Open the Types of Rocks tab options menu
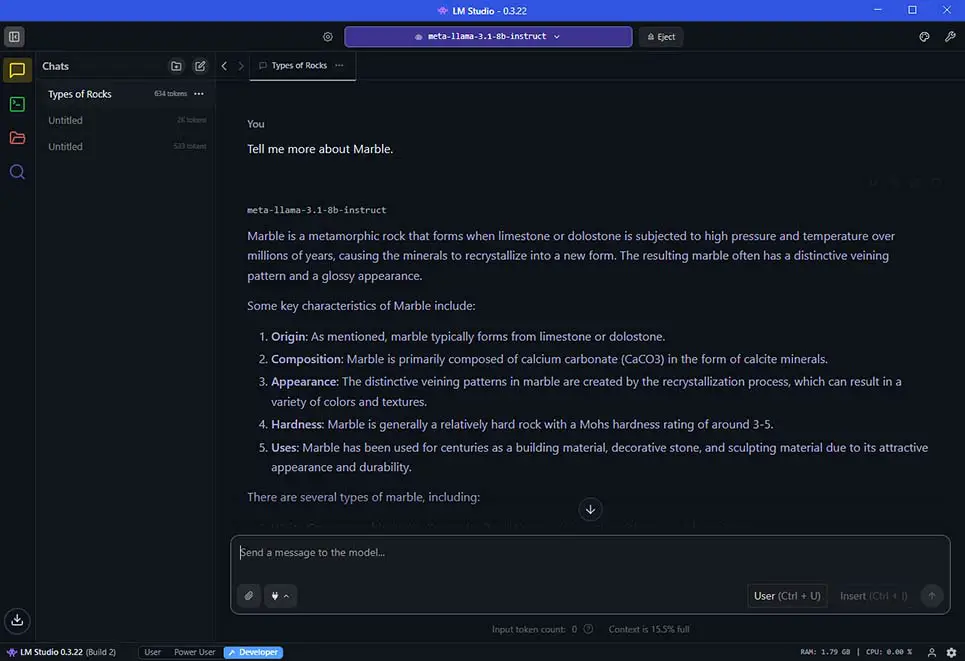Screen dimensions: 965x661 click(x=339, y=65)
